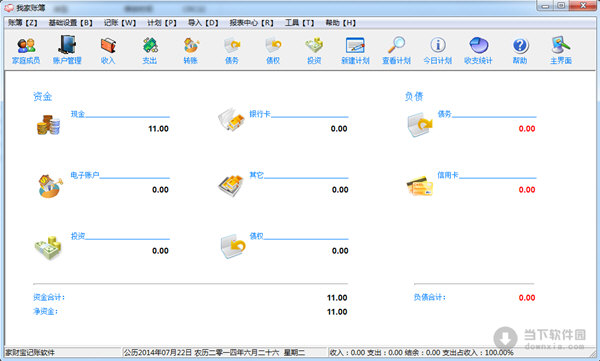
Task: Open the 工具【T】 menu
Action: point(299,23)
